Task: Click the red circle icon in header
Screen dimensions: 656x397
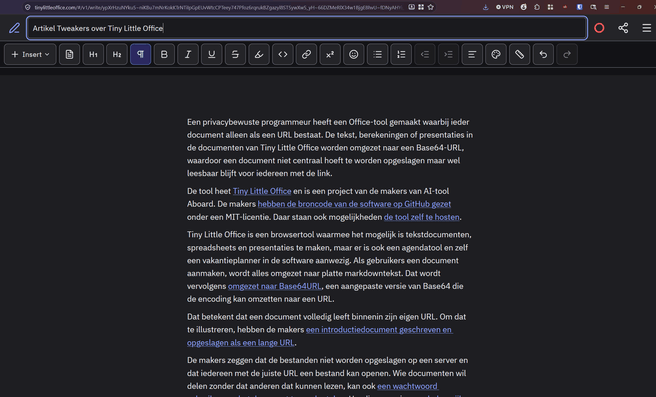Action: pyautogui.click(x=599, y=28)
